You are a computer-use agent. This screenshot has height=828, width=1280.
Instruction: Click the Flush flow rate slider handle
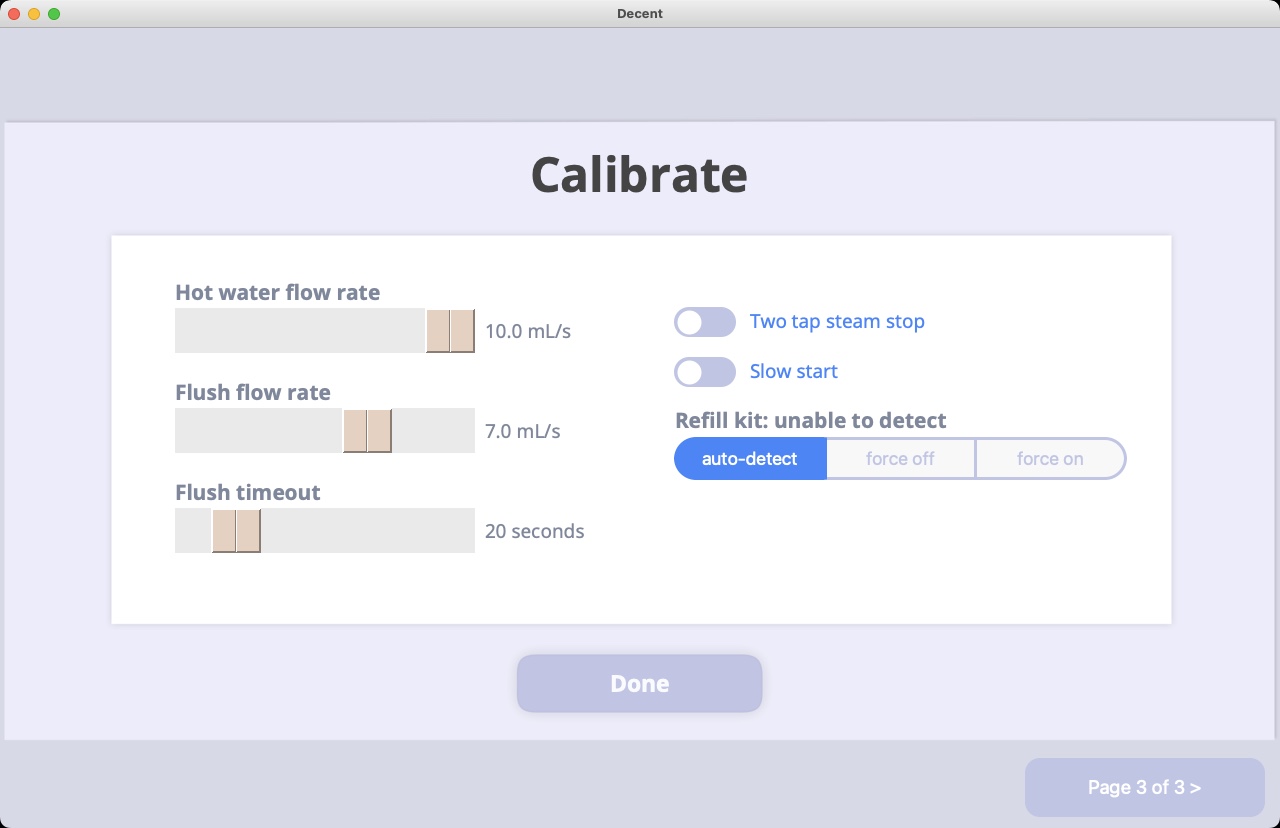(367, 431)
